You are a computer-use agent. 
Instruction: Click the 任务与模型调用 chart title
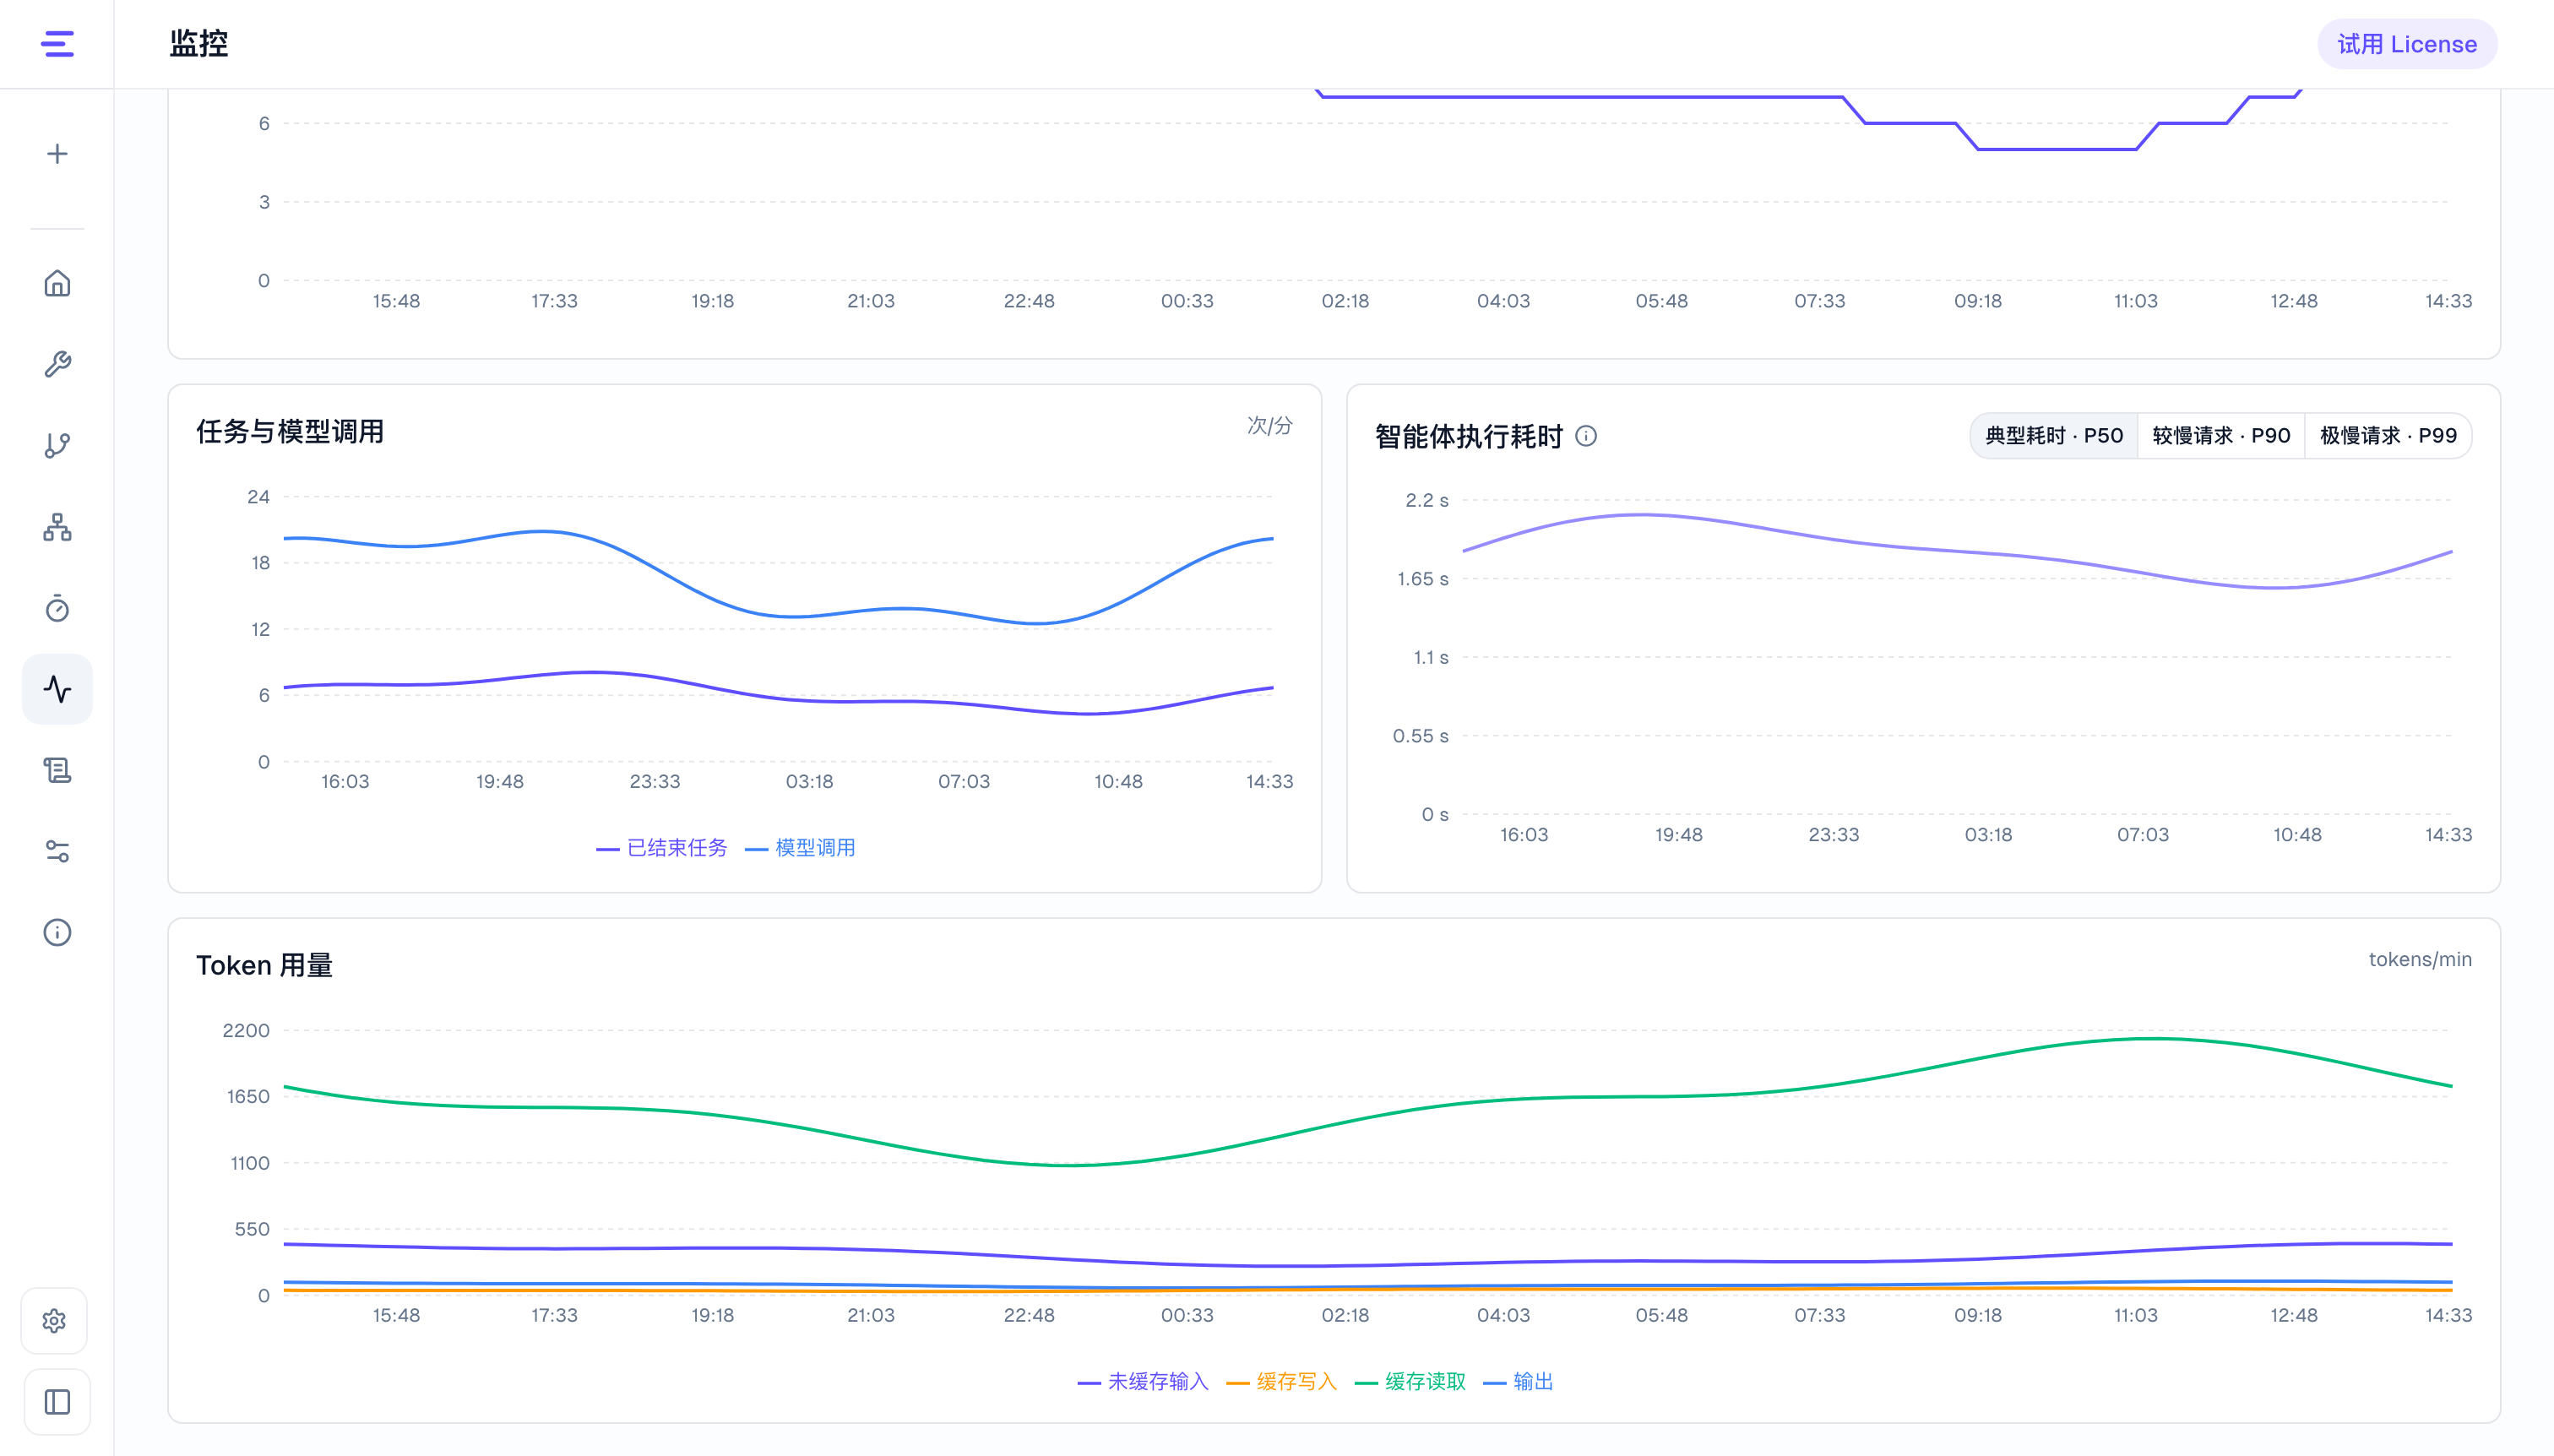tap(290, 432)
